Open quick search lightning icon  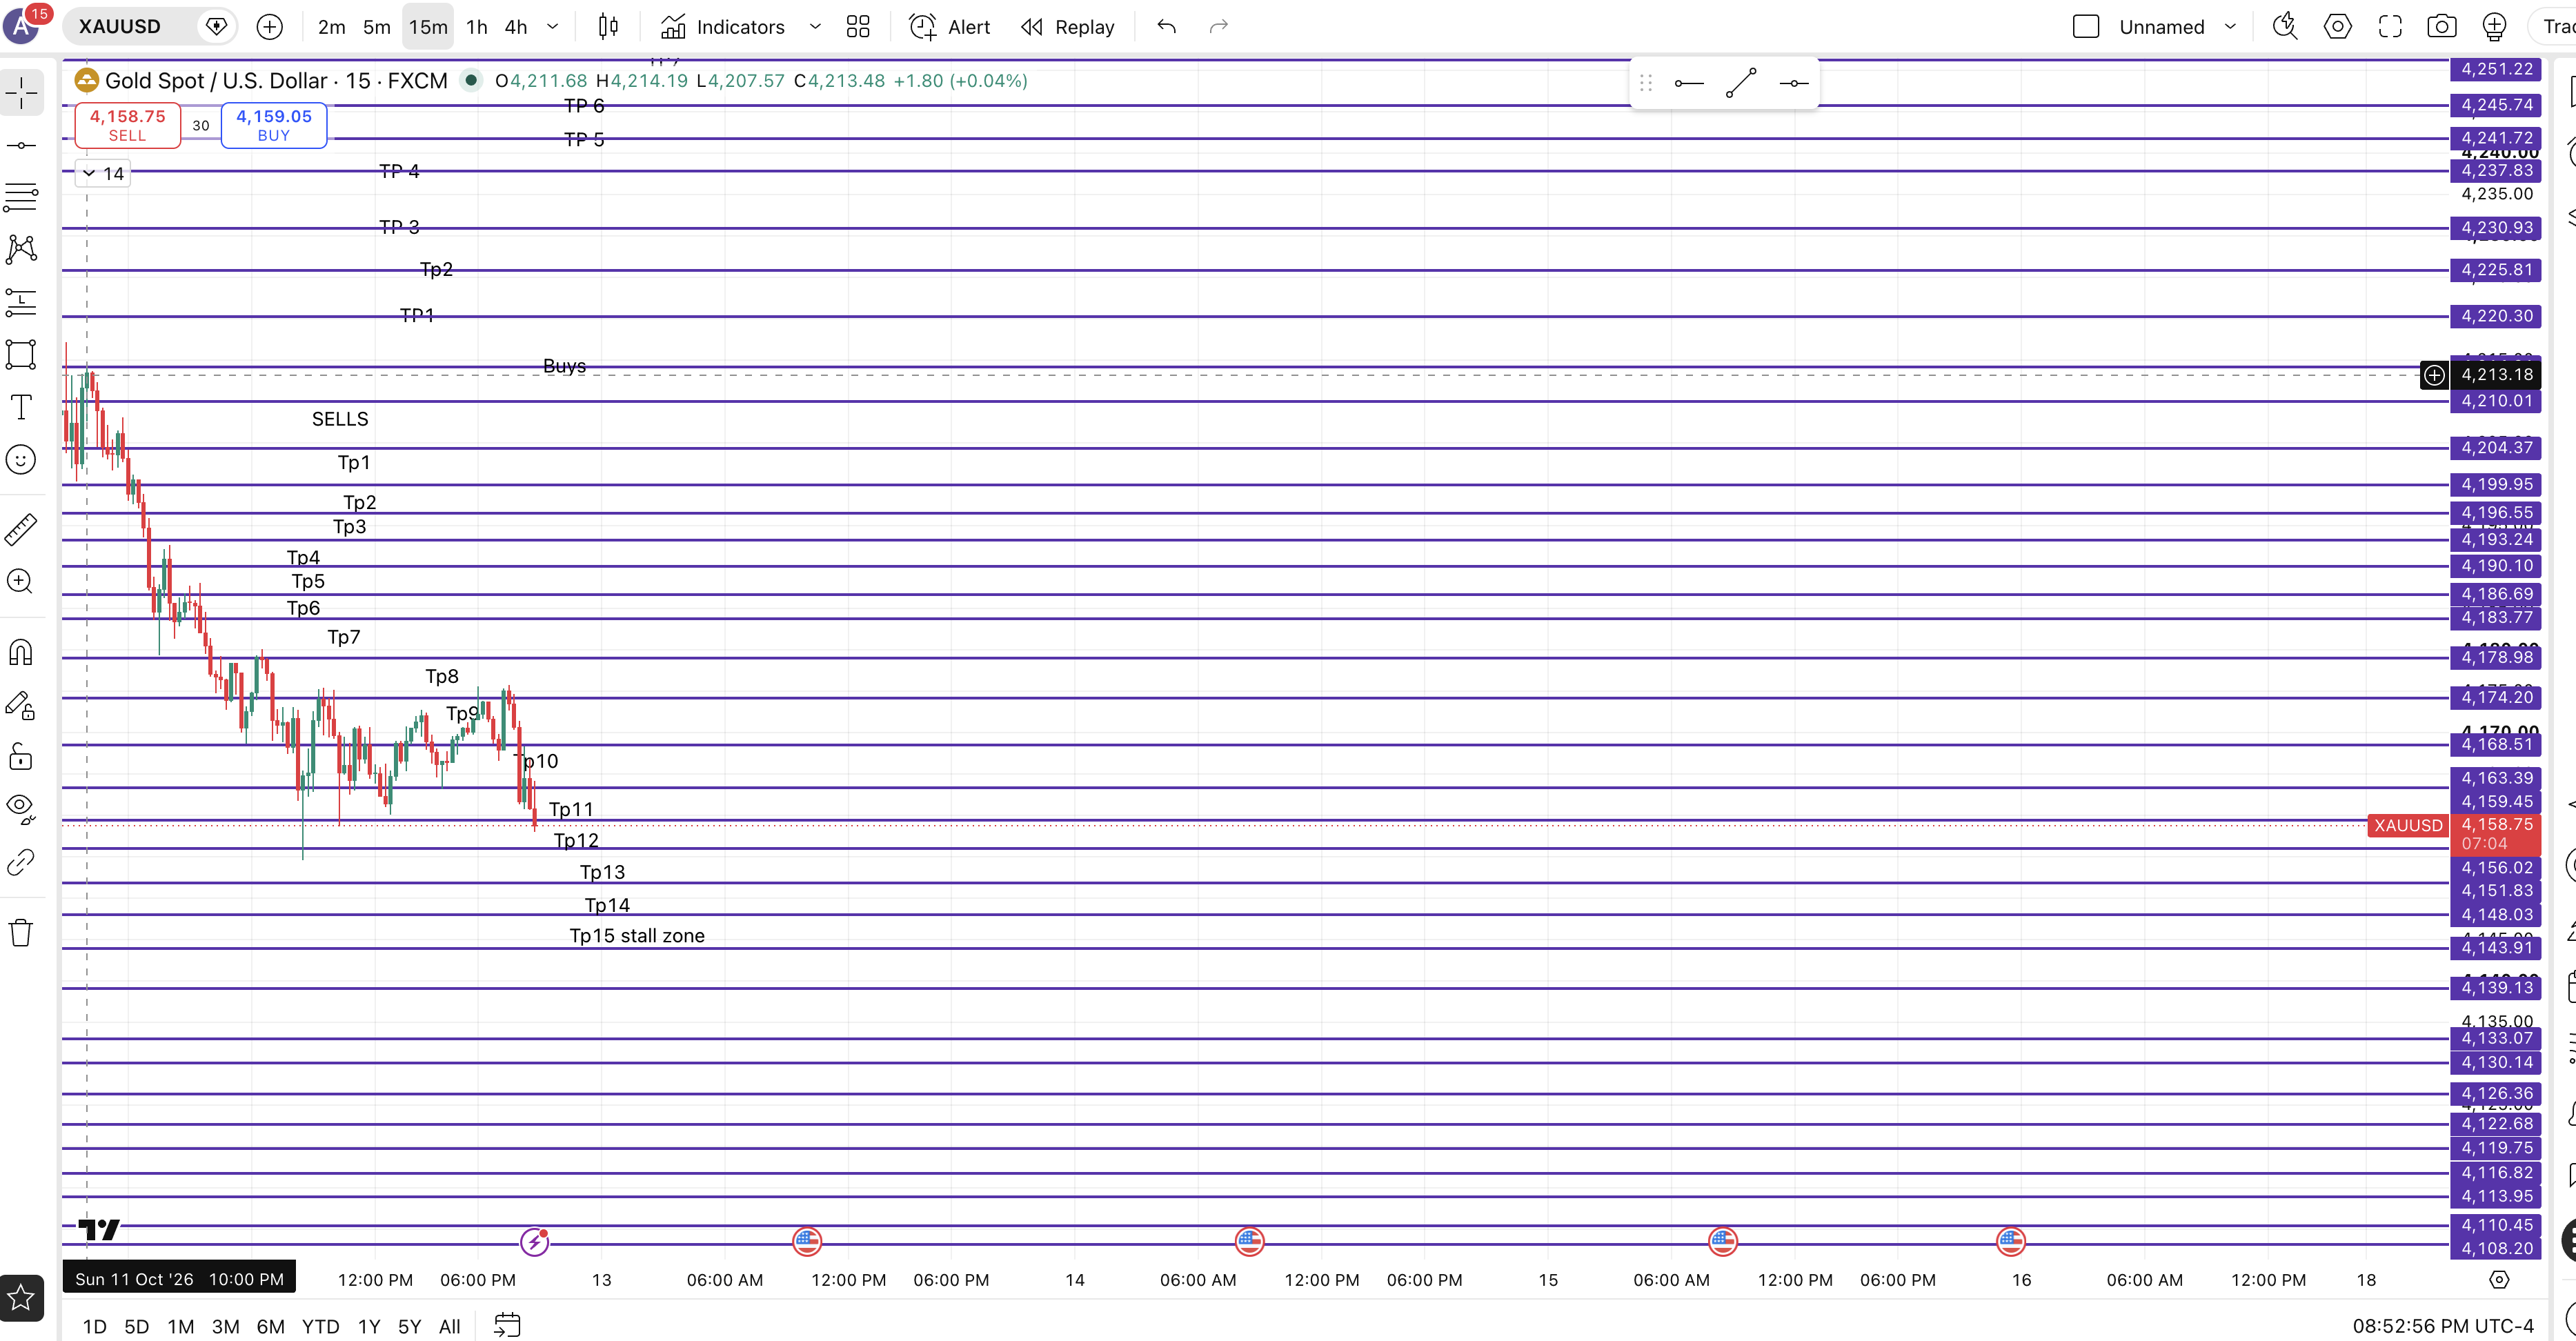[2285, 27]
